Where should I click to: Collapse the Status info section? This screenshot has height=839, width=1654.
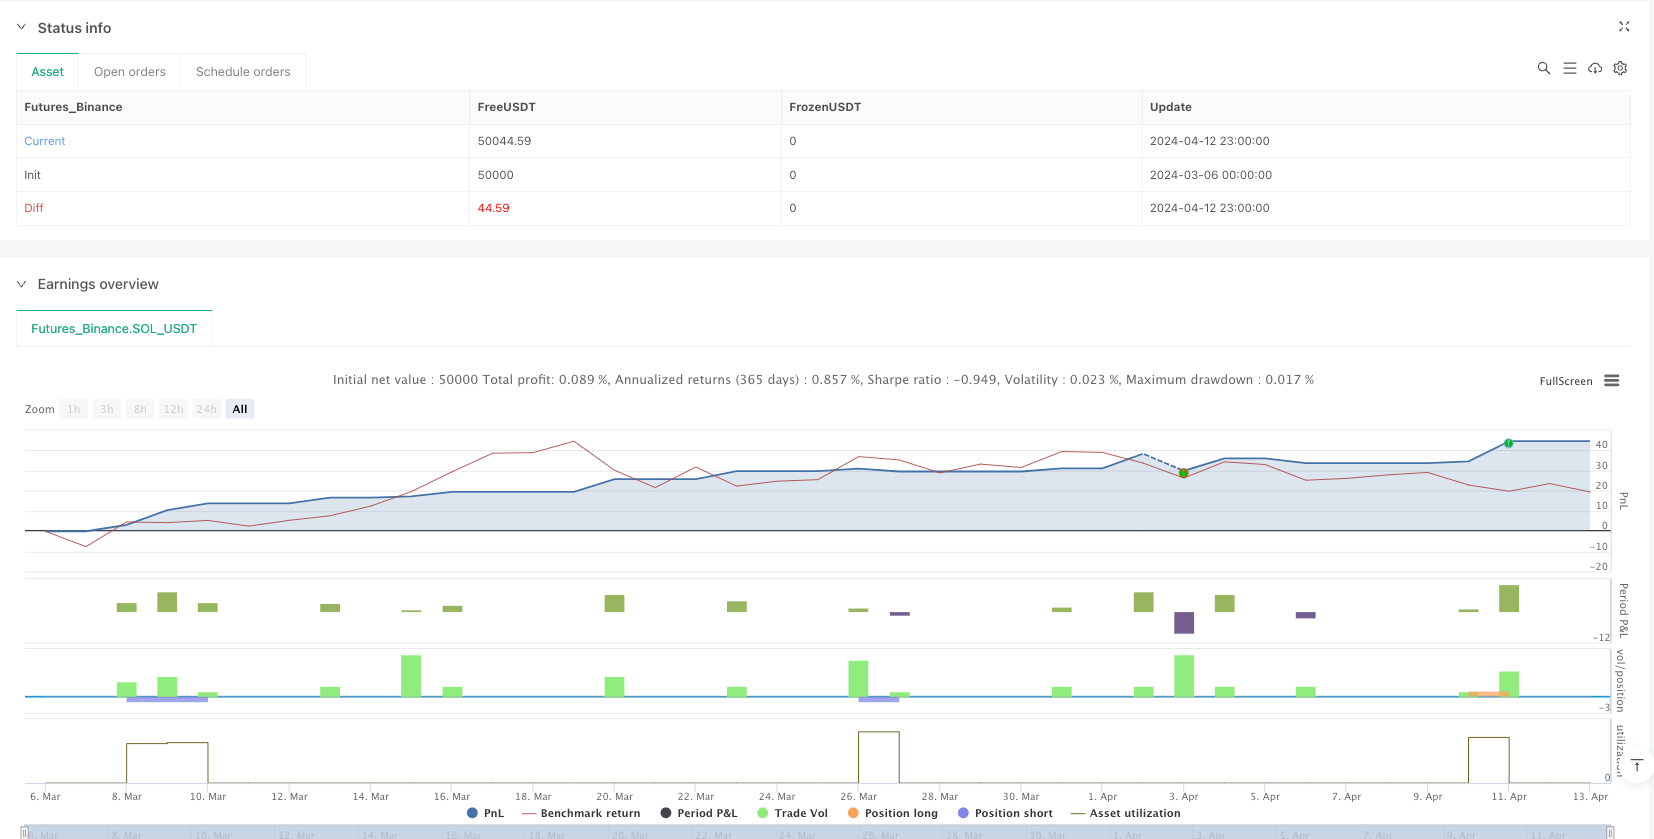pos(21,28)
